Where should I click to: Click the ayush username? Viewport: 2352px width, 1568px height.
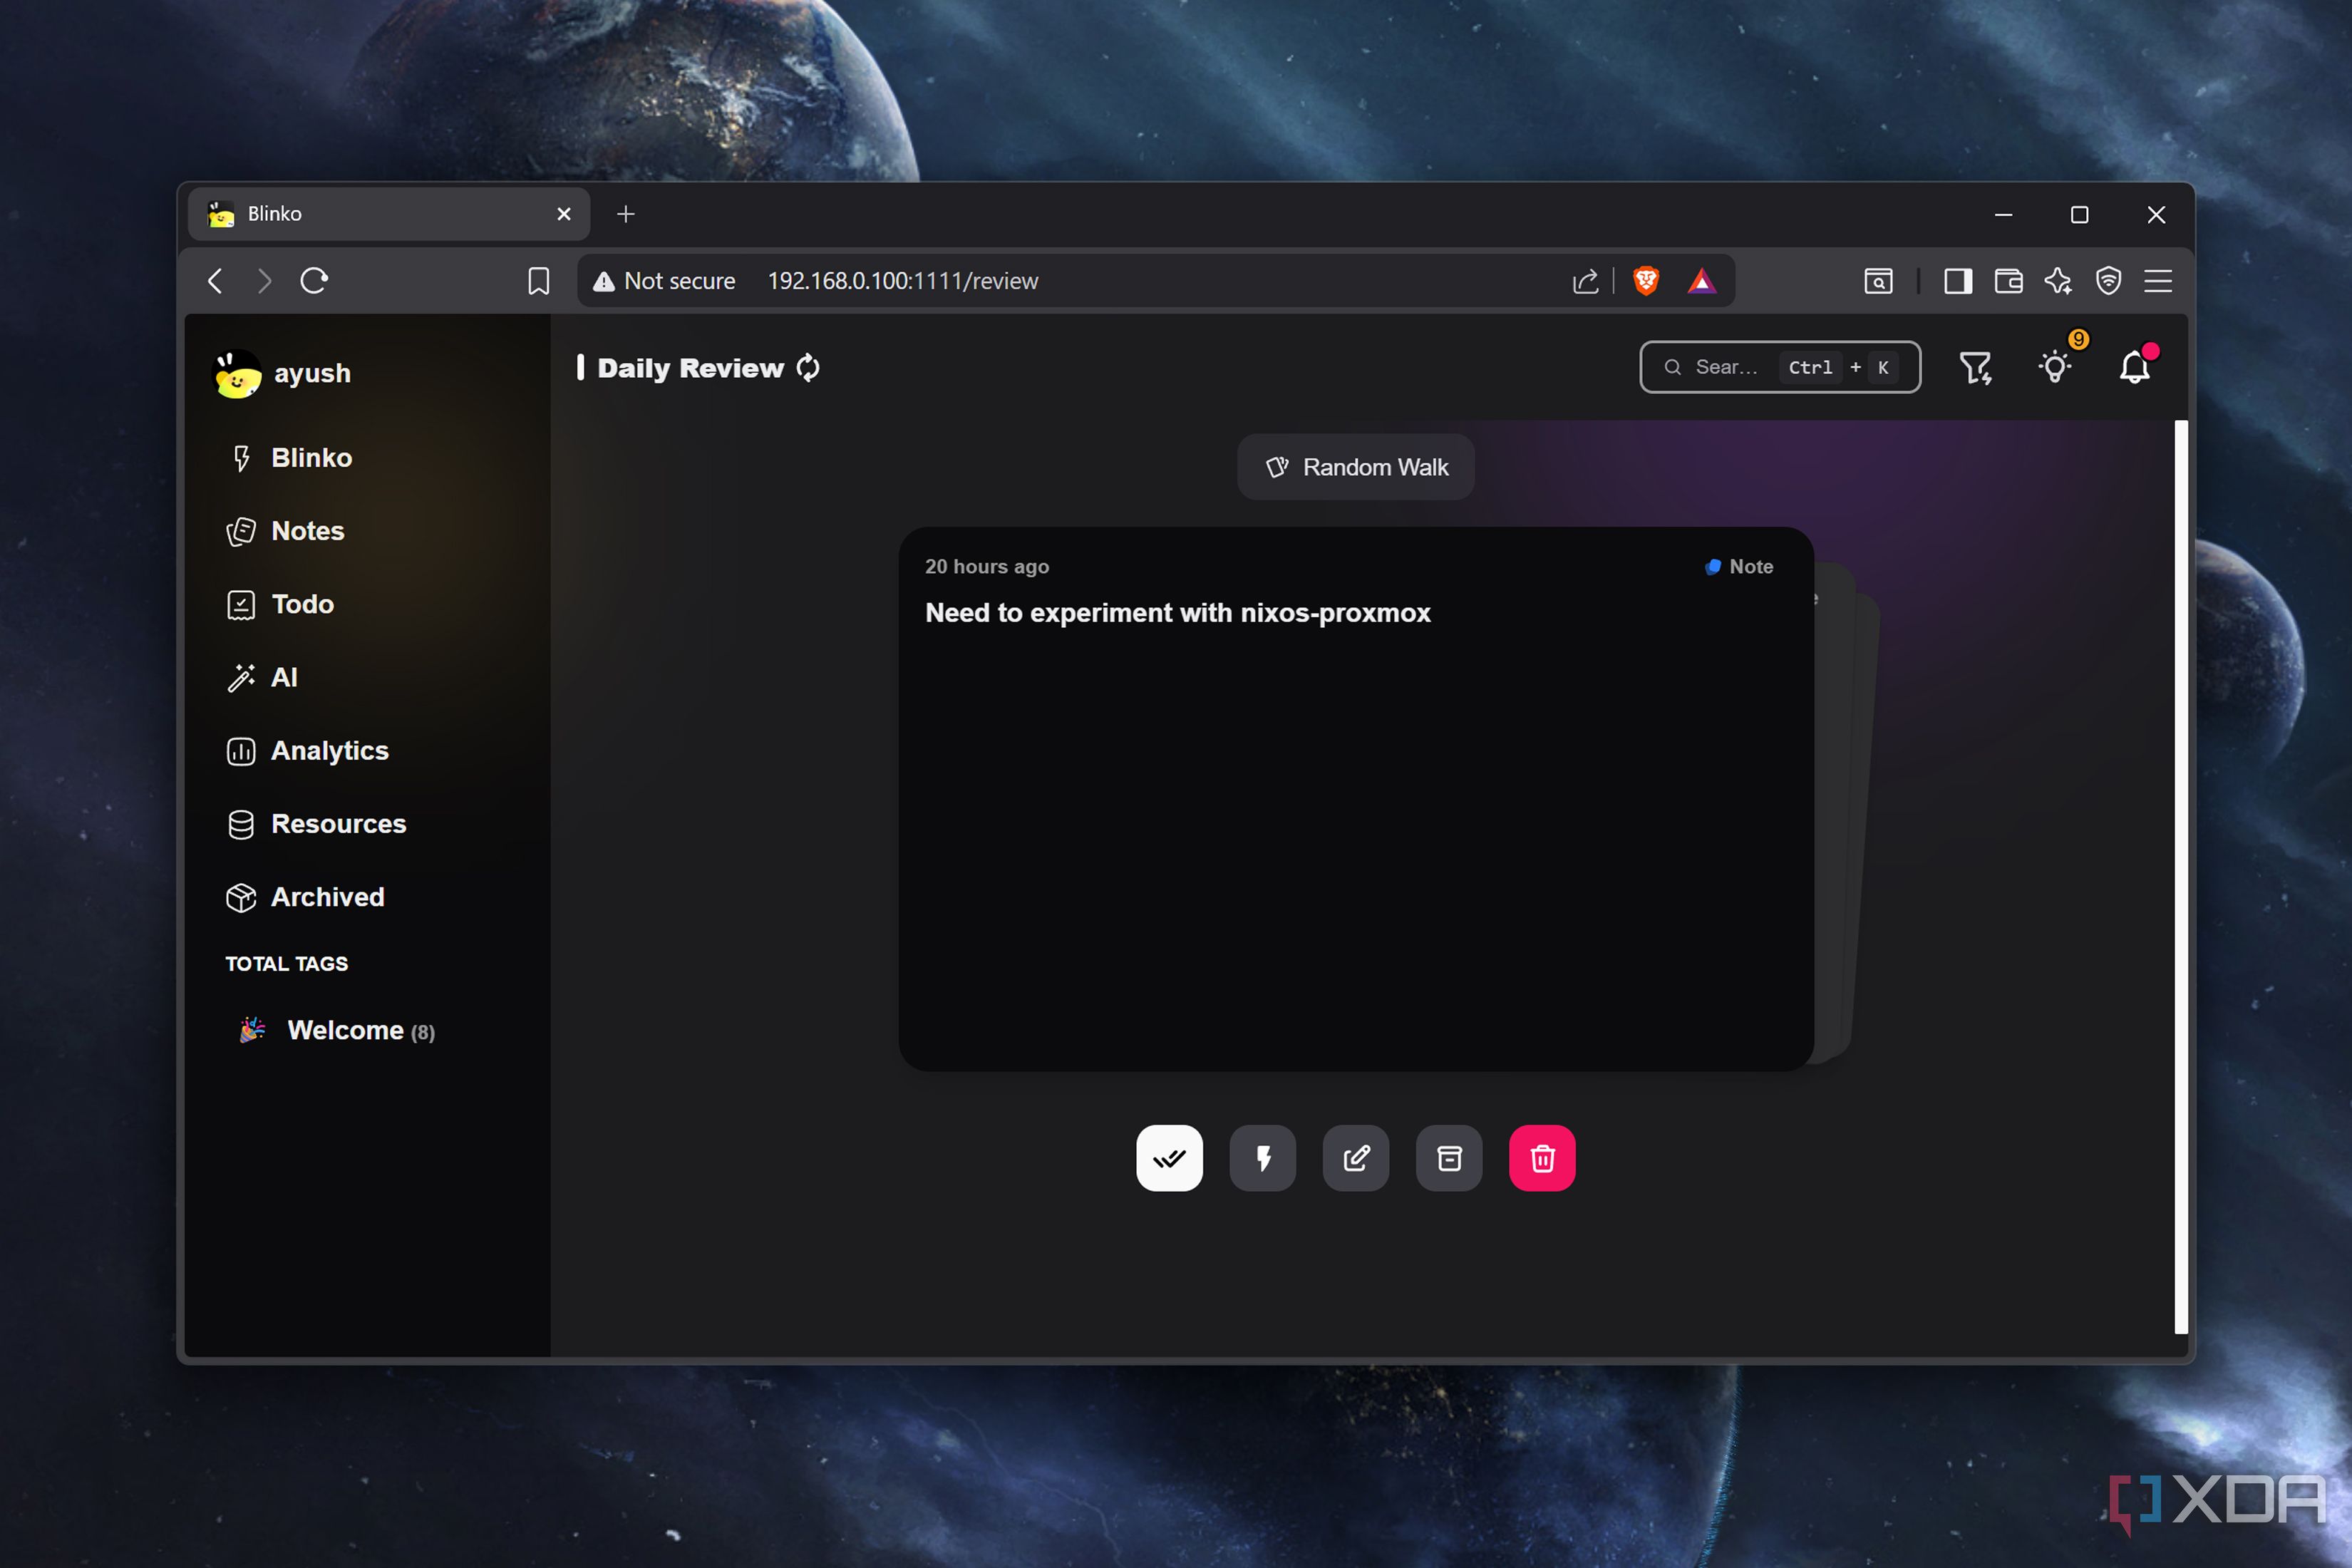(x=313, y=374)
